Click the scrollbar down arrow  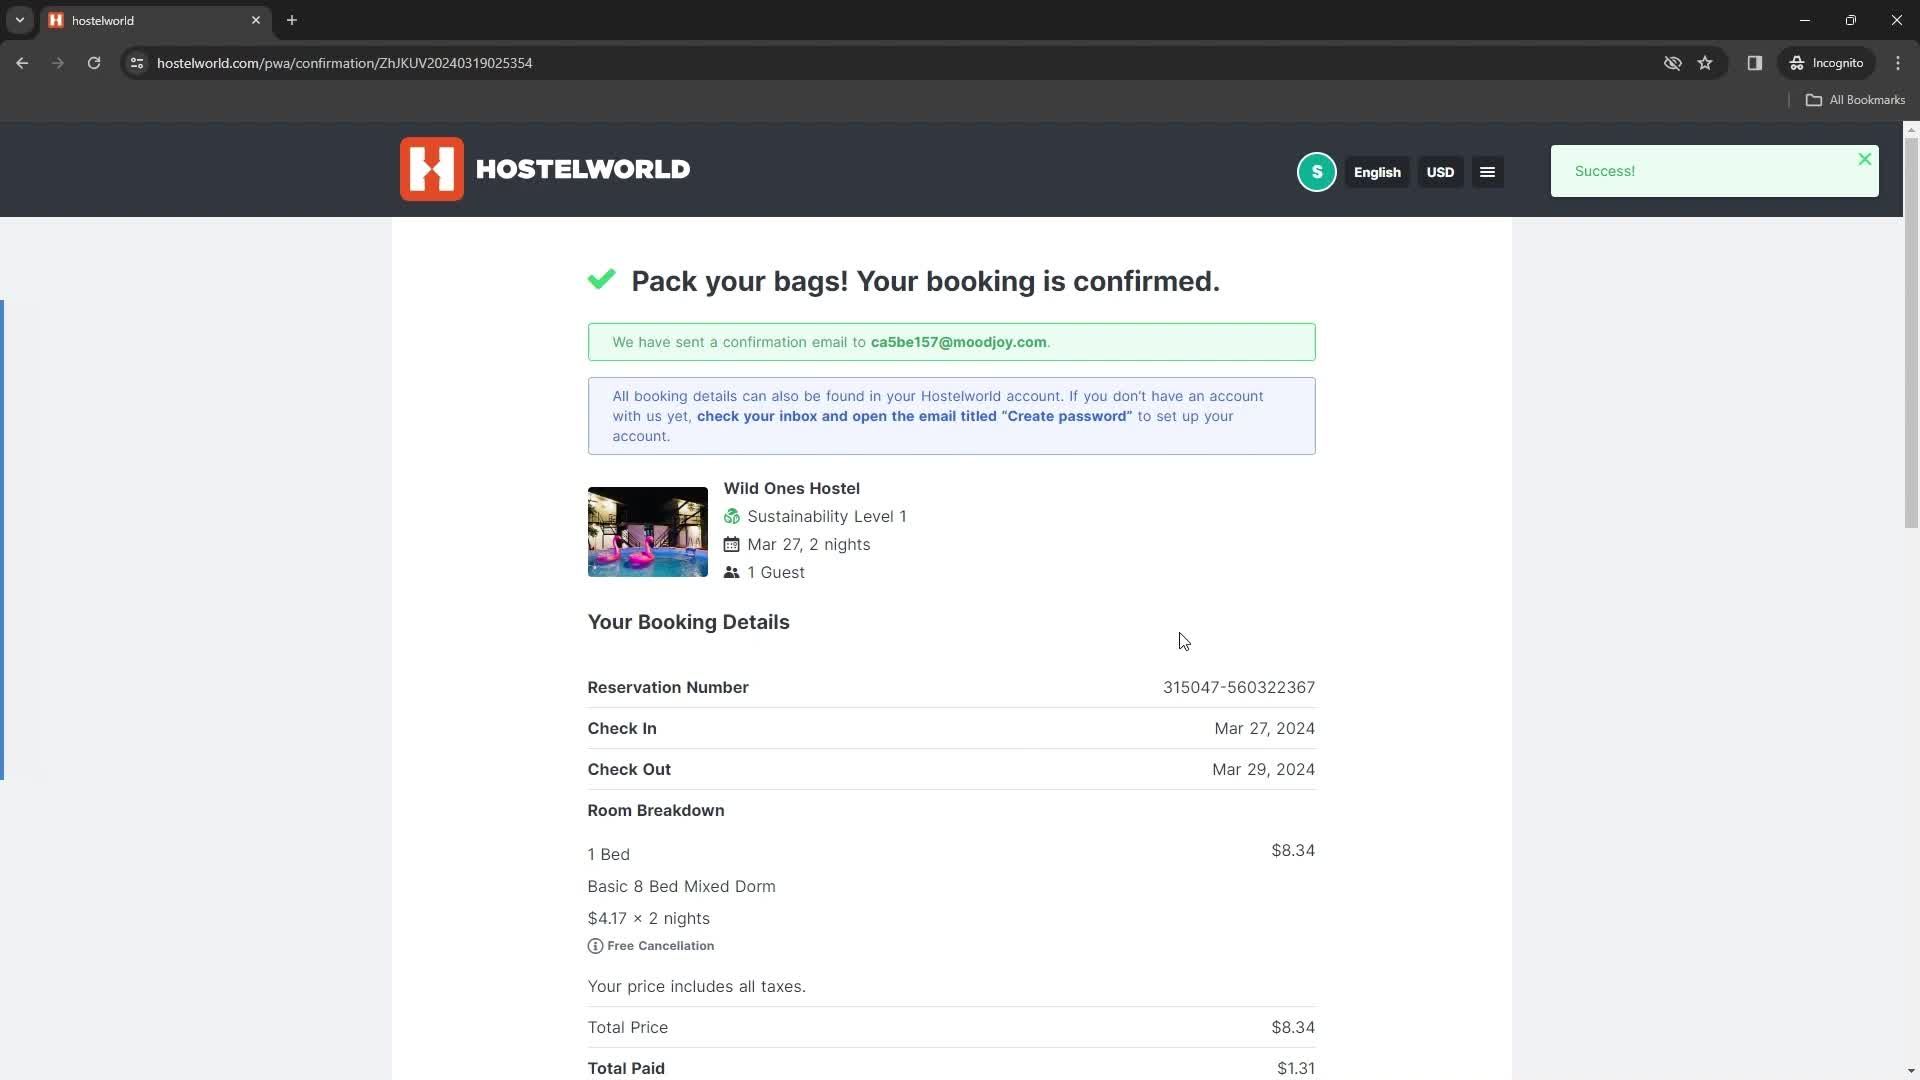coord(1911,1071)
